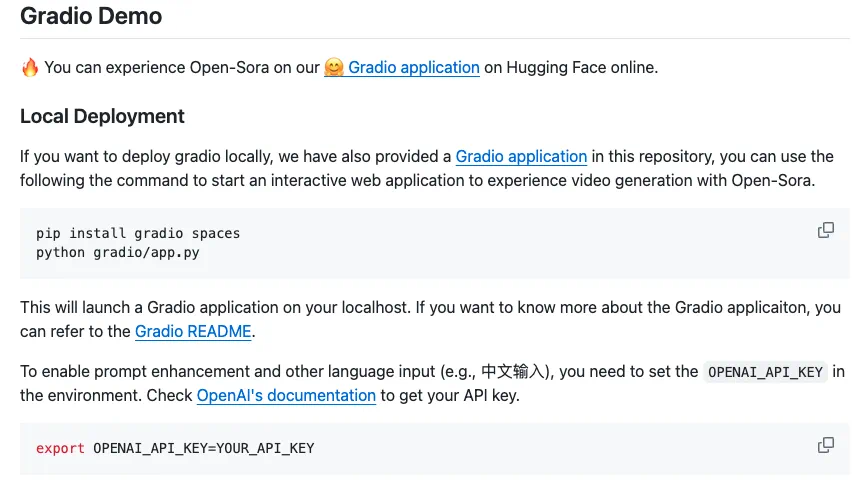Viewport: 868px width, 483px height.
Task: Copy the export OPENAI_API_KEY command
Action: point(825,445)
